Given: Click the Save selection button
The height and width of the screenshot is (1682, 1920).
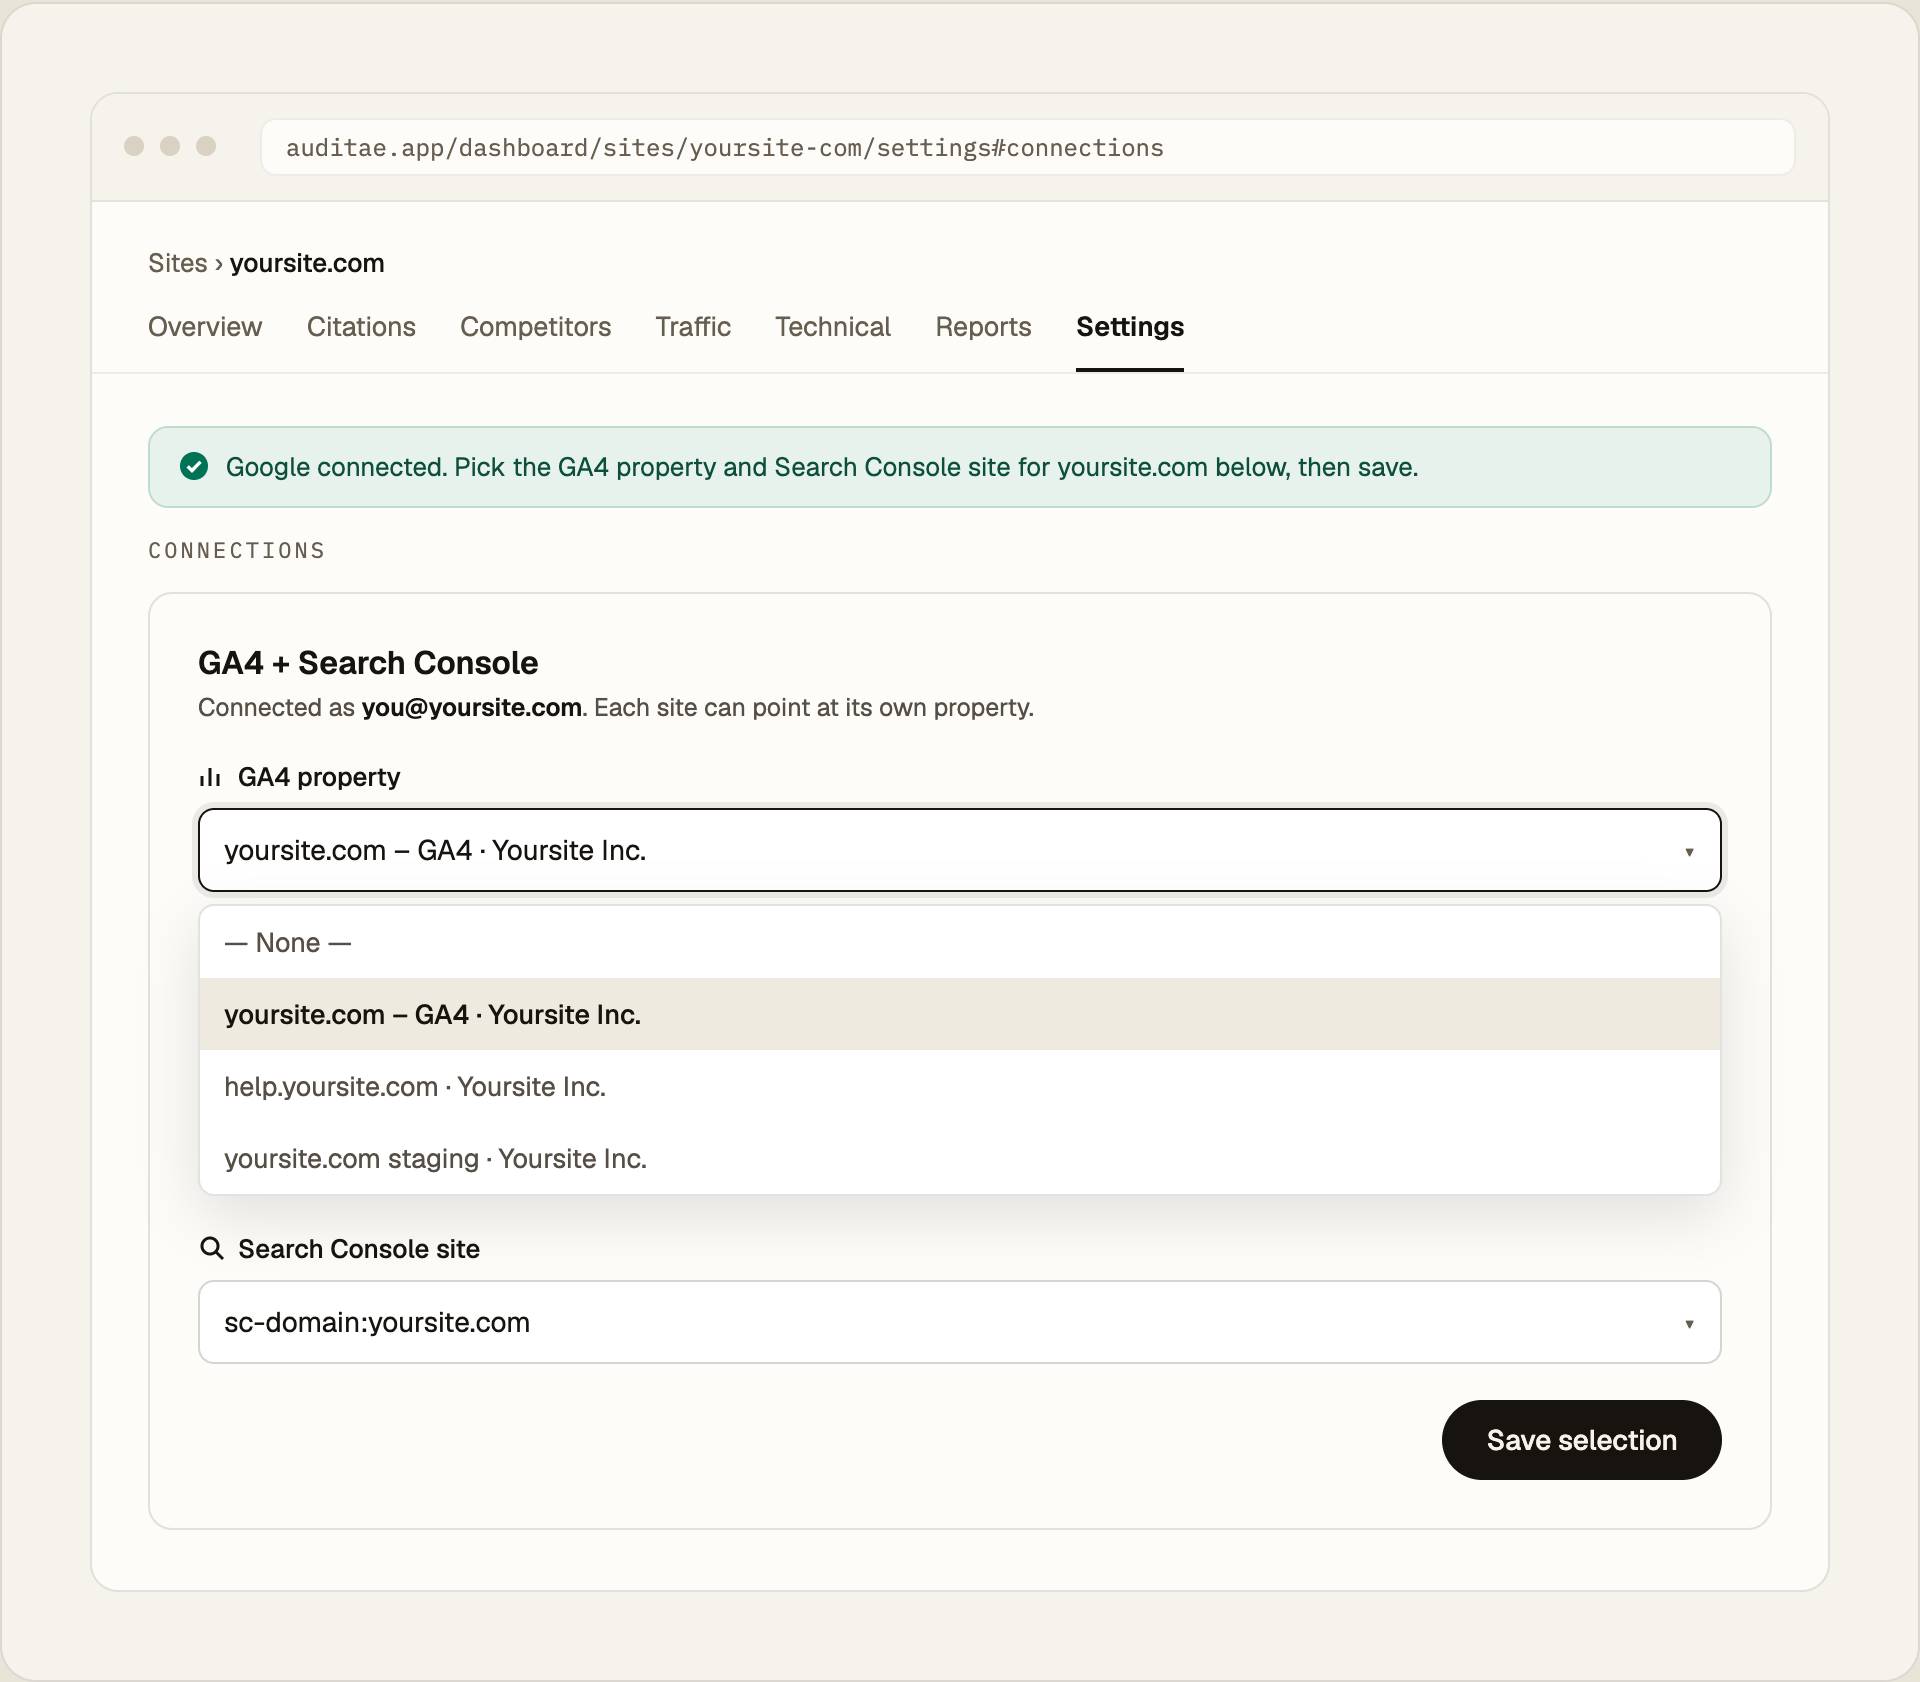Looking at the screenshot, I should (1581, 1440).
